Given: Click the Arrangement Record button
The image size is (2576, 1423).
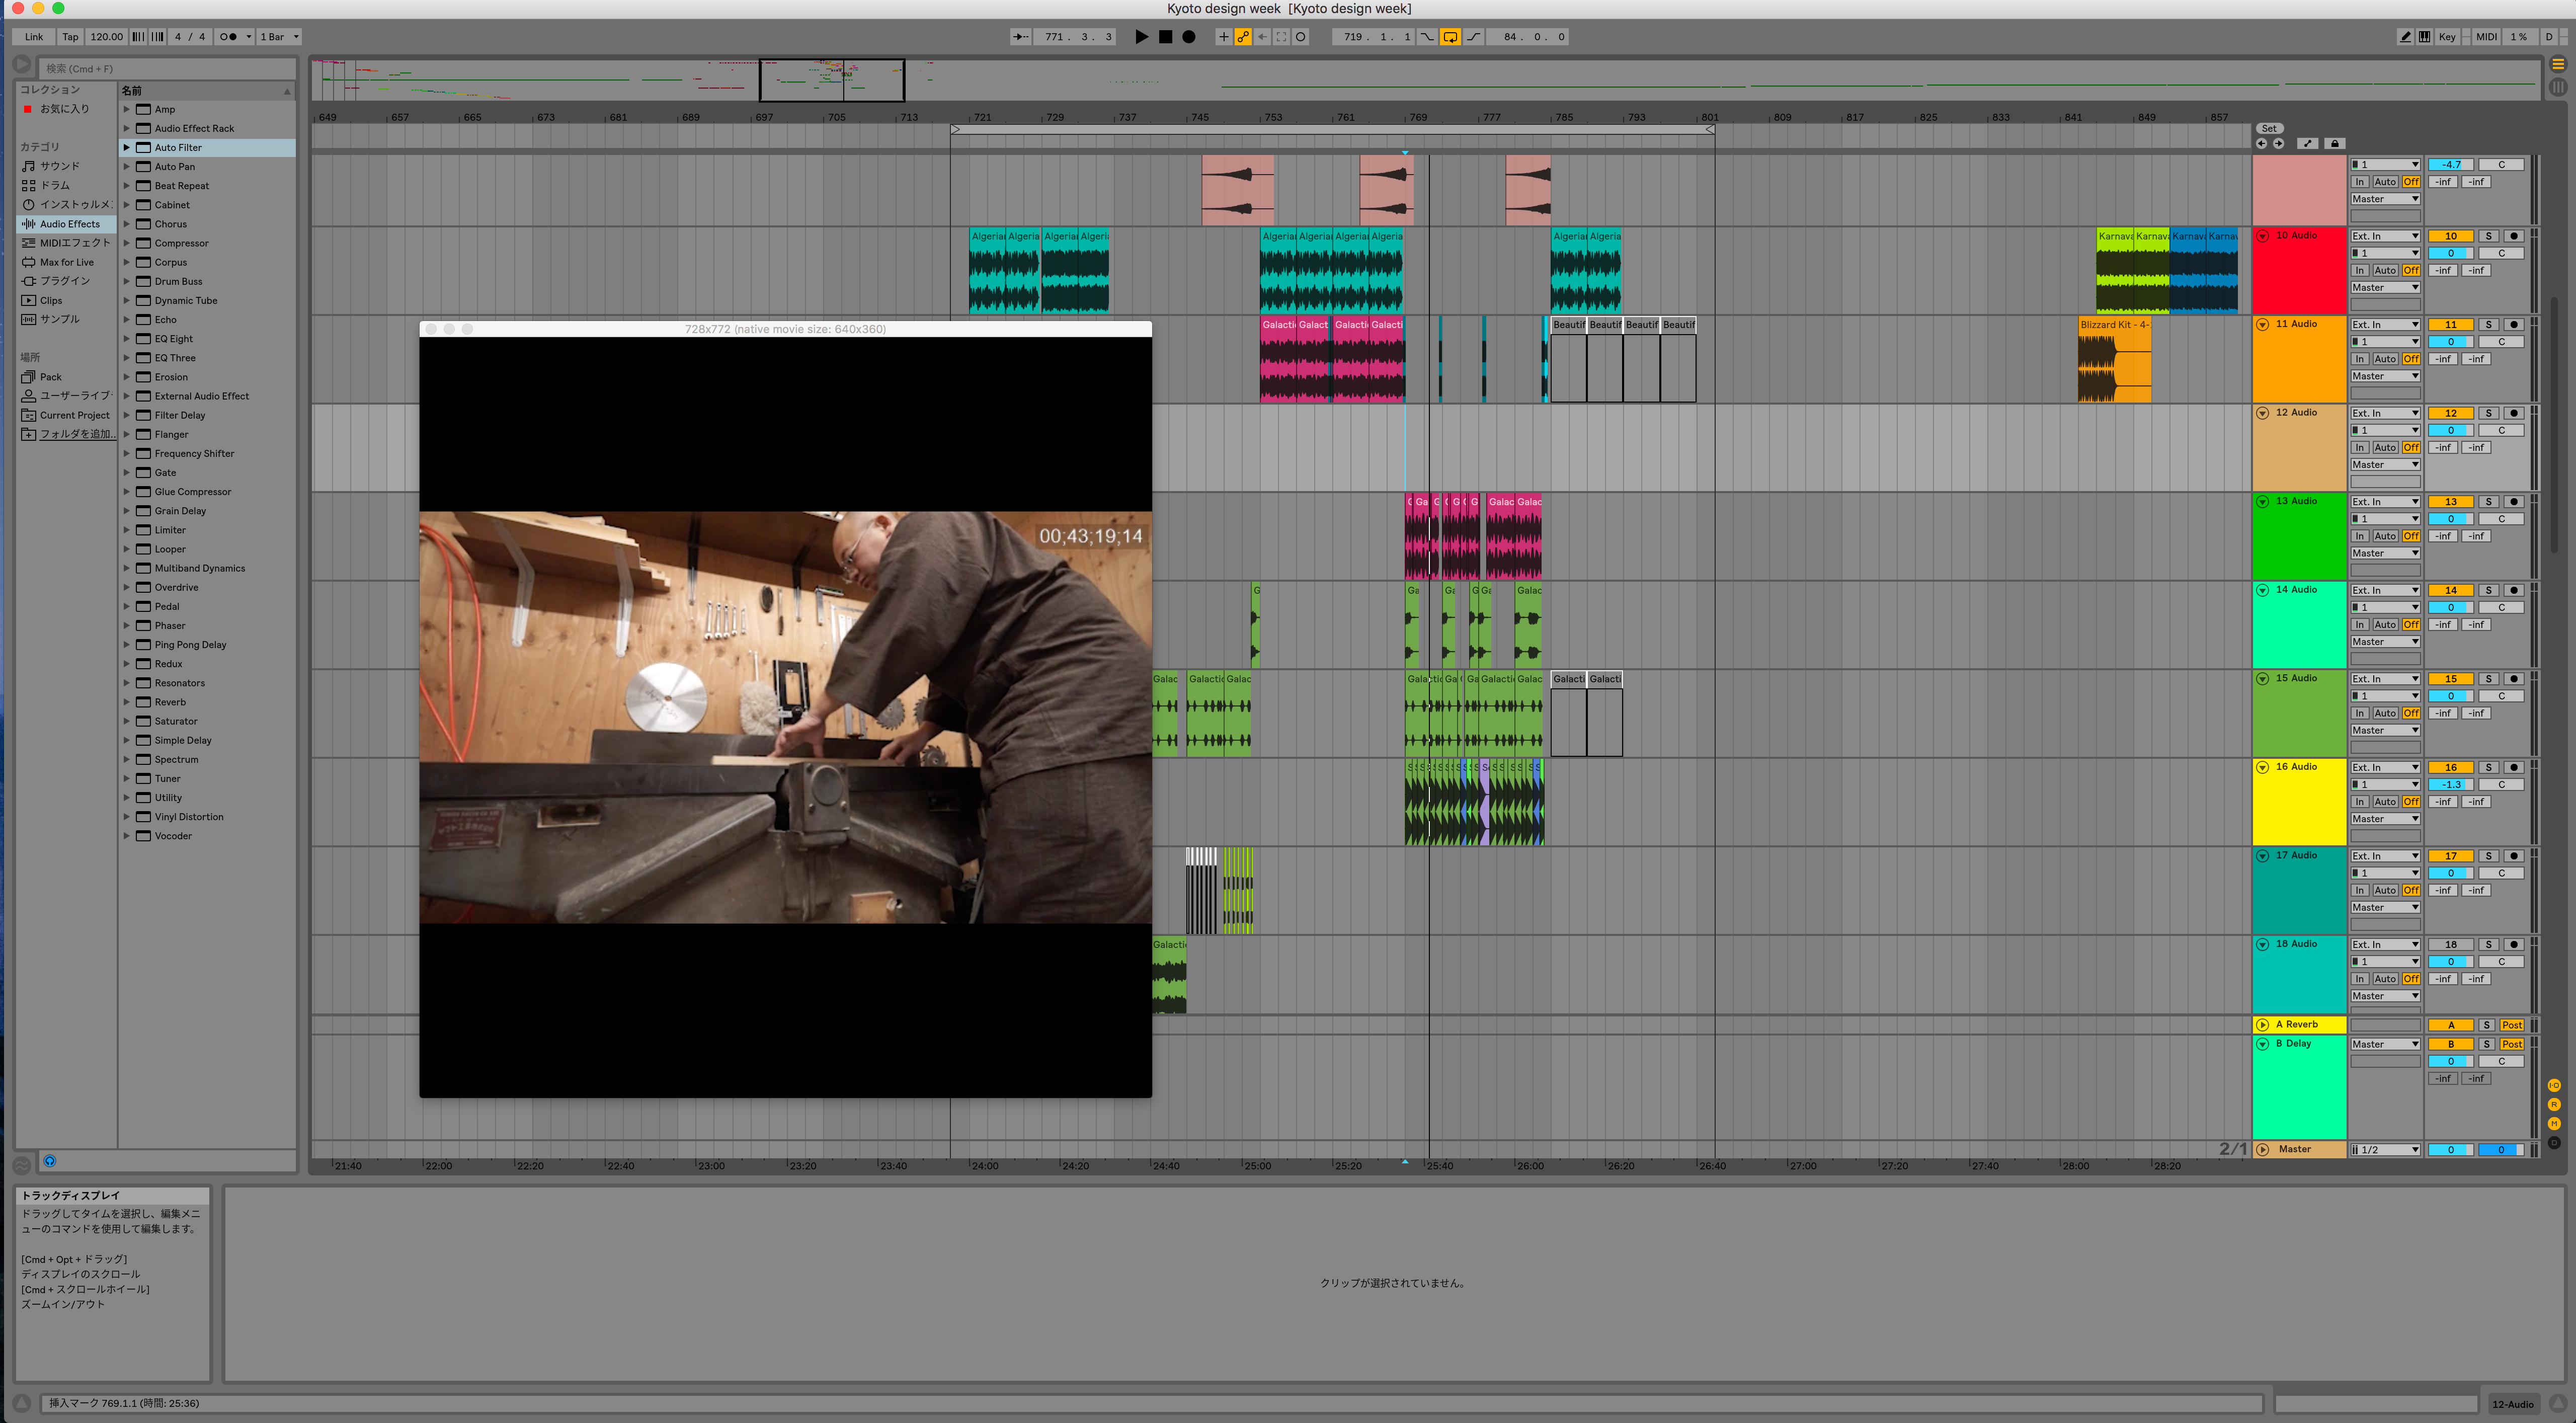Looking at the screenshot, I should tap(1189, 37).
